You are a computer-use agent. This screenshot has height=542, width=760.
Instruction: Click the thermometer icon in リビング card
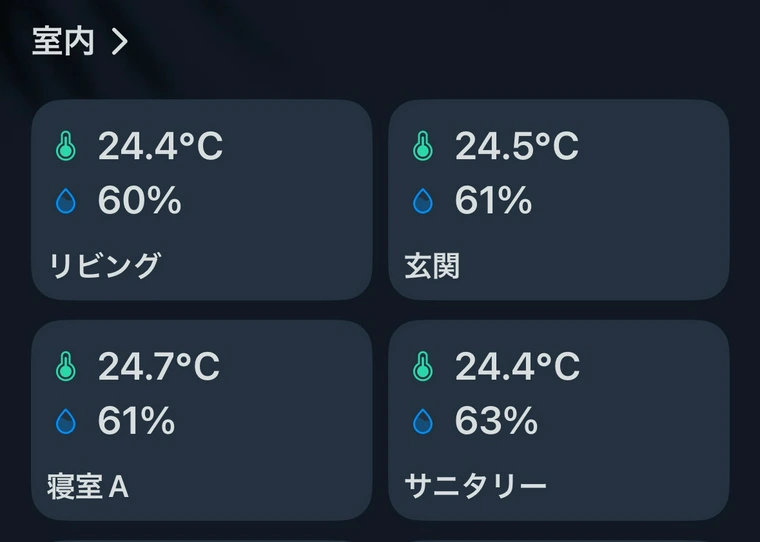point(66,148)
